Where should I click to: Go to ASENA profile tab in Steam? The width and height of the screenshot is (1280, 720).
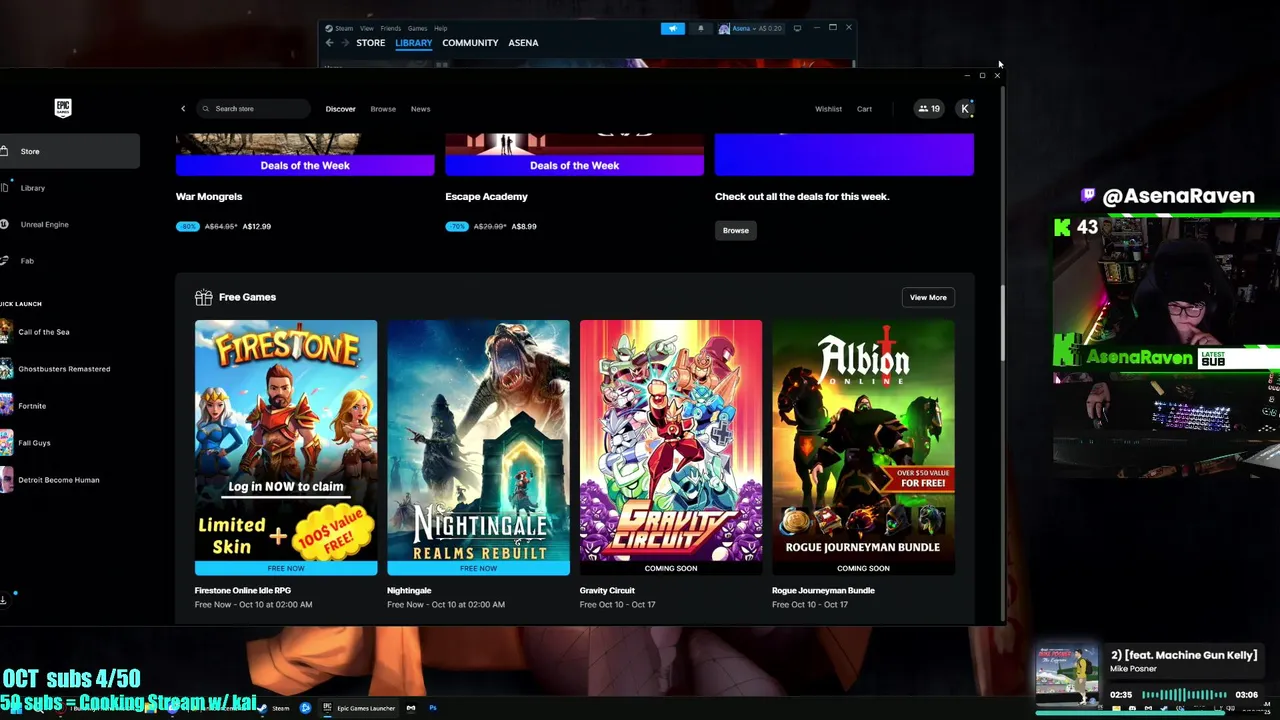point(523,43)
